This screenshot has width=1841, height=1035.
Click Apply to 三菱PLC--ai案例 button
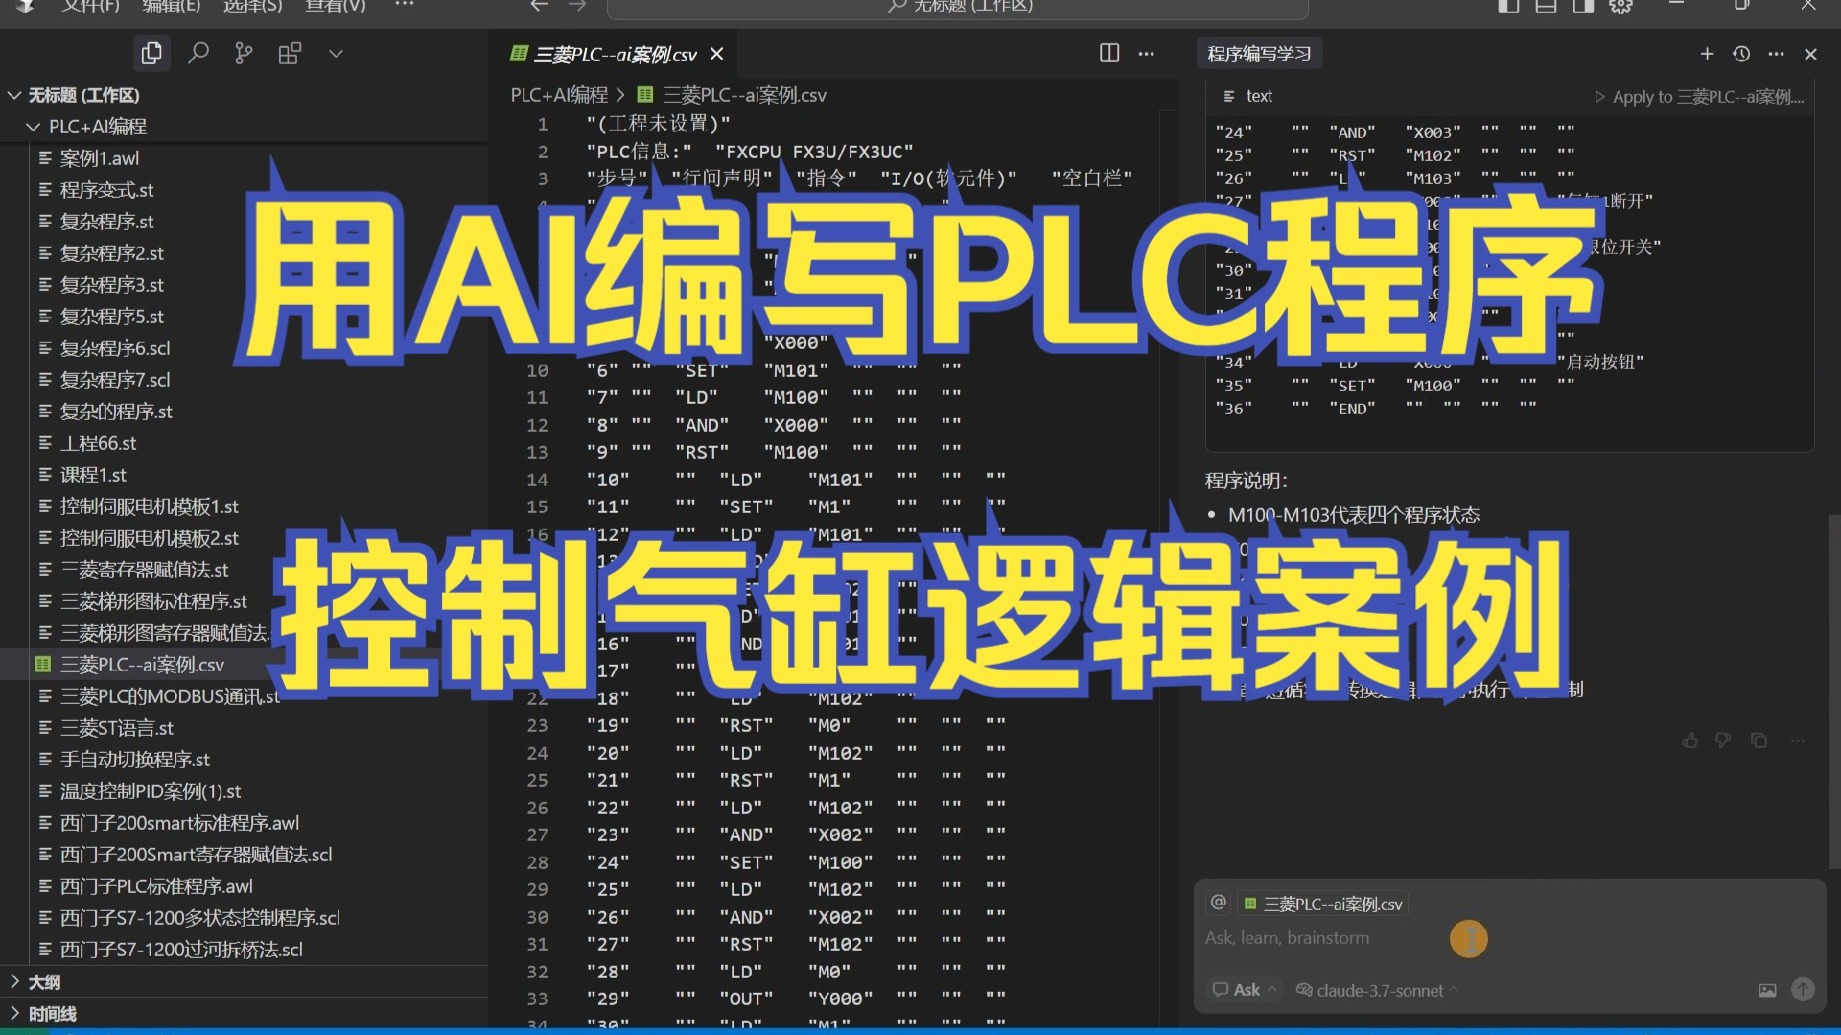(1700, 97)
